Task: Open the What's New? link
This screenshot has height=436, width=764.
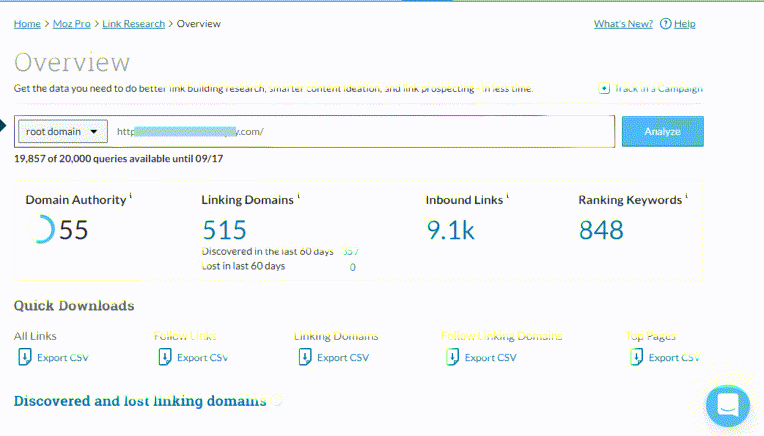Action: pos(623,24)
